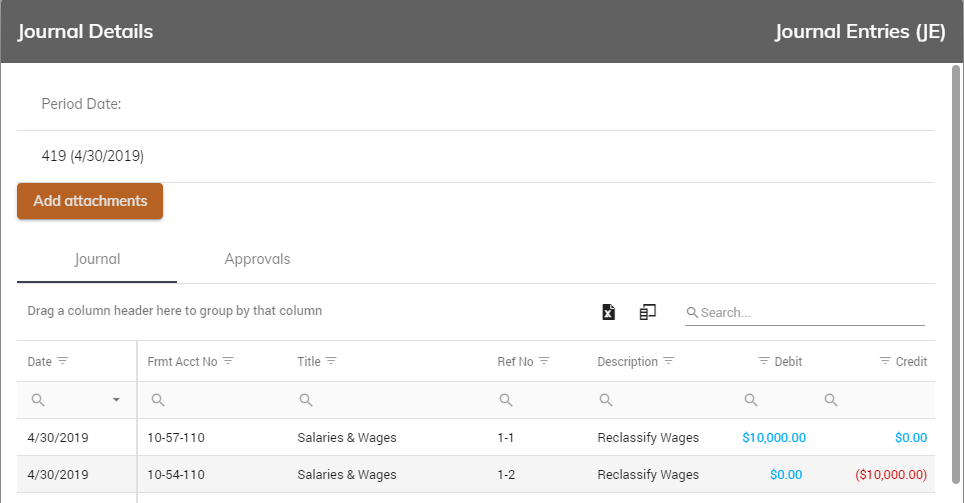Click filter icon on Frmt Acct No header
964x503 pixels.
pos(228,361)
